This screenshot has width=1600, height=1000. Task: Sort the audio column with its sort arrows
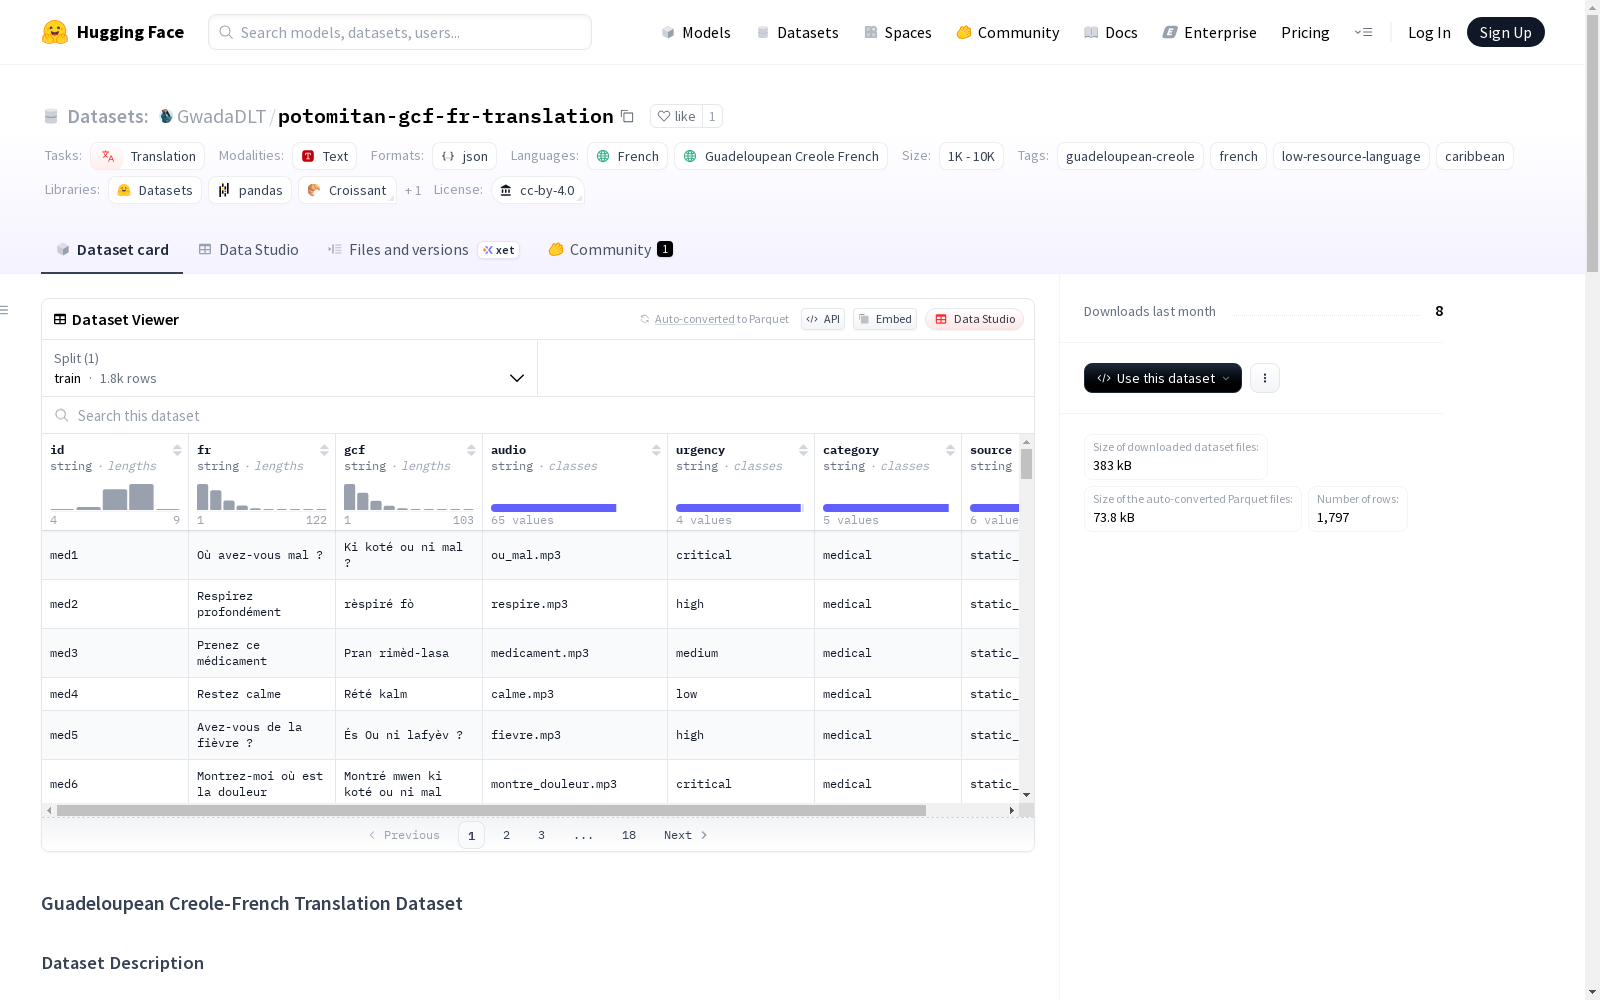(656, 450)
